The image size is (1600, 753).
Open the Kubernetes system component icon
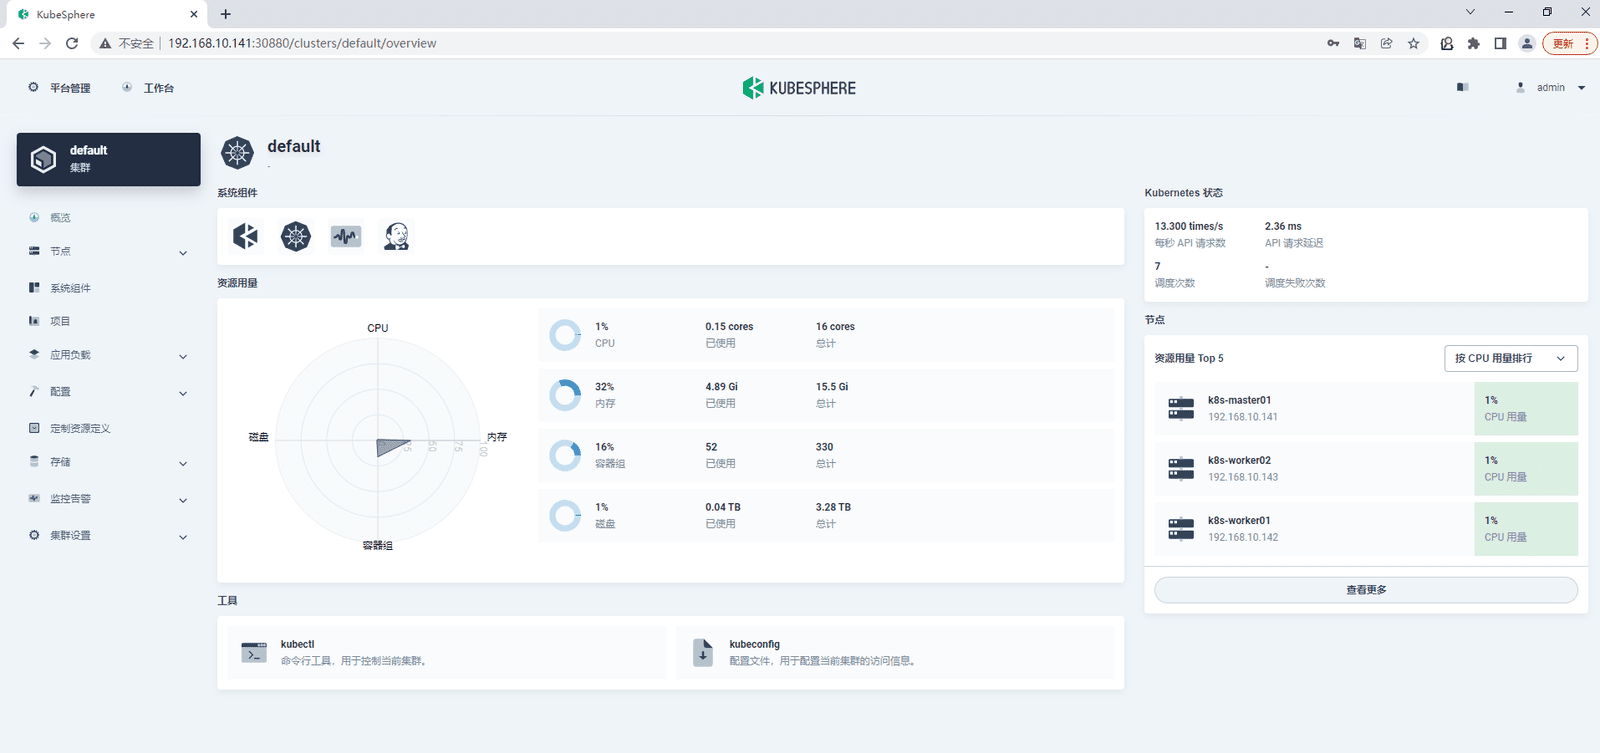(x=296, y=236)
